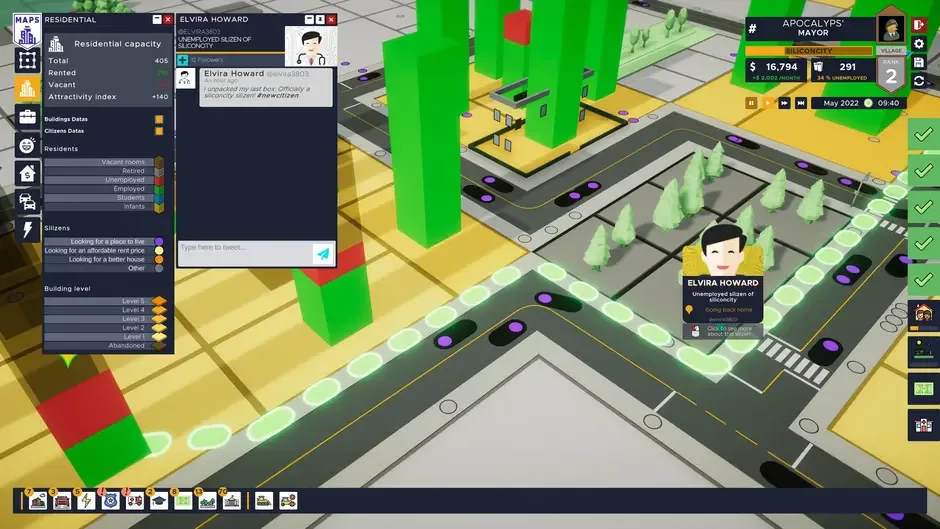Toggle Infants resident filter

coord(104,206)
